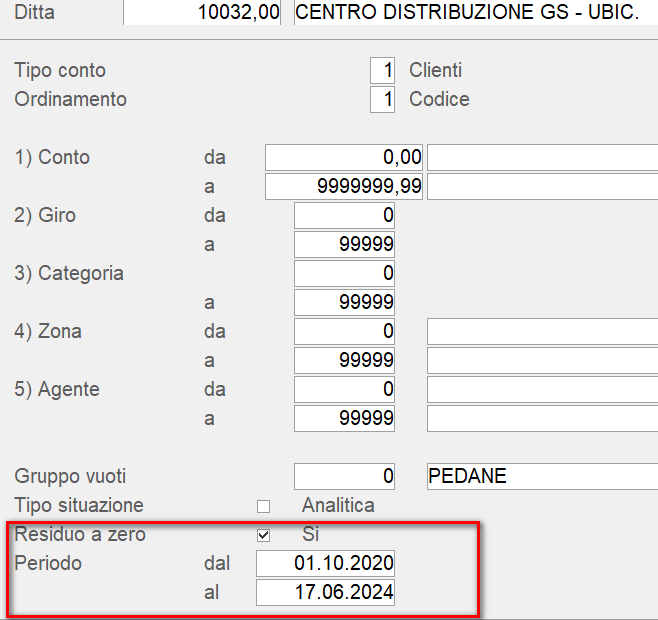
Task: Select the Ditta name field CENTRO DISTRIBUZIONE
Action: 475,13
